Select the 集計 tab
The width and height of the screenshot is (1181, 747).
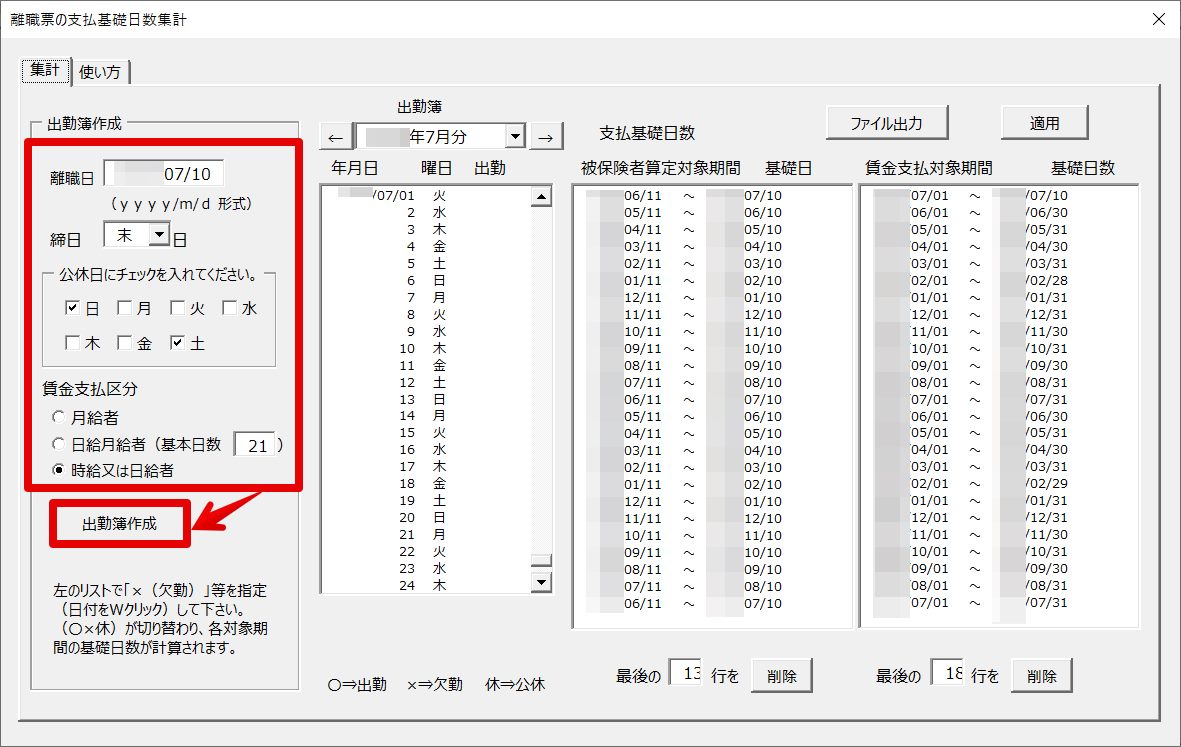tap(45, 70)
